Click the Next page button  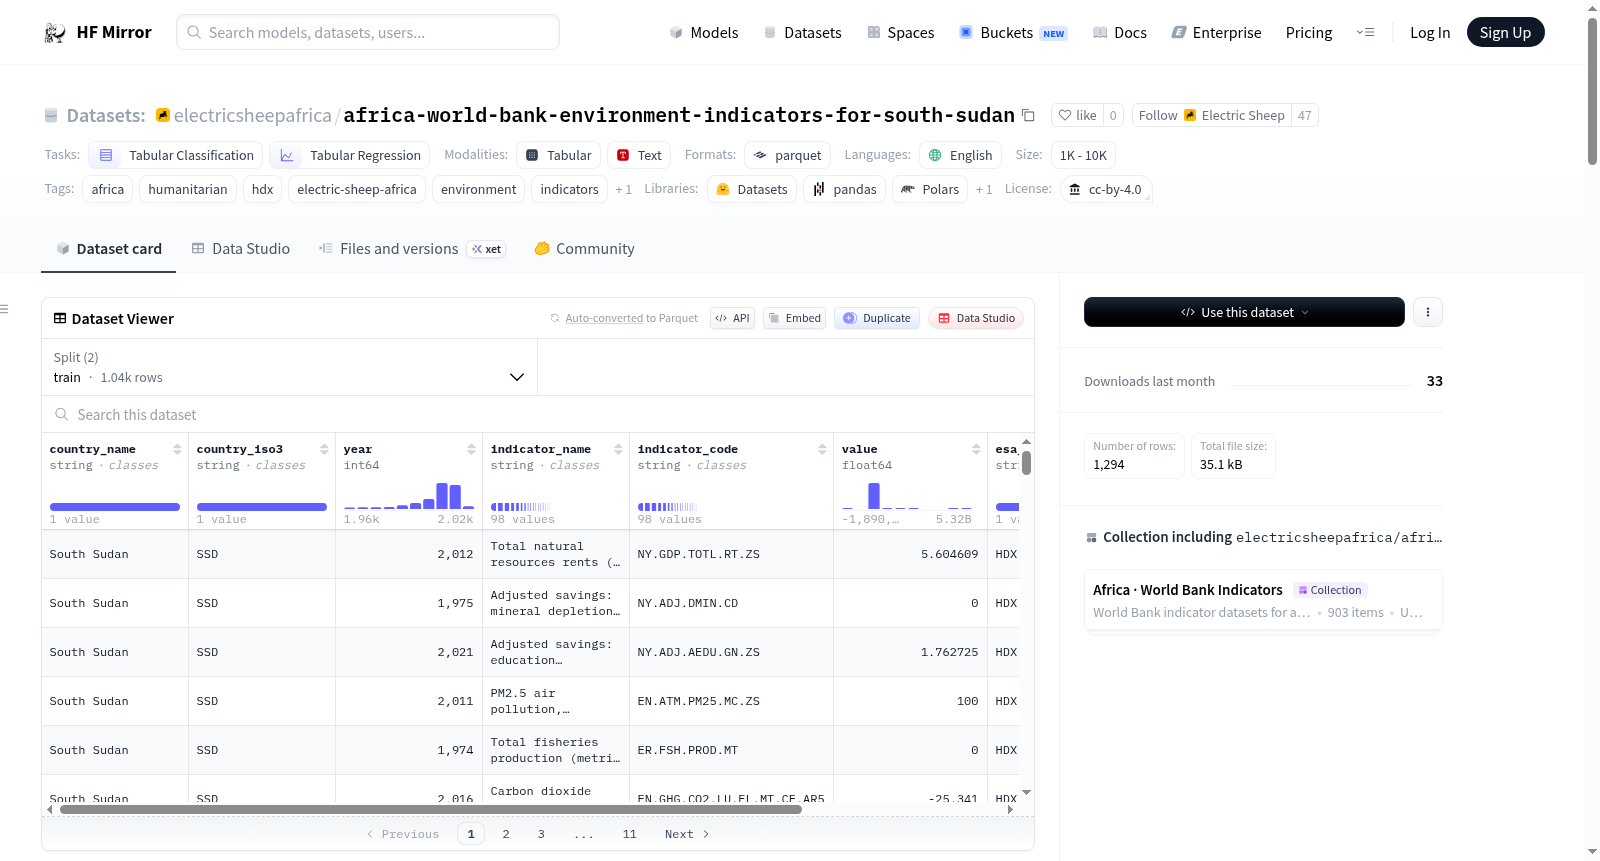pyautogui.click(x=687, y=834)
